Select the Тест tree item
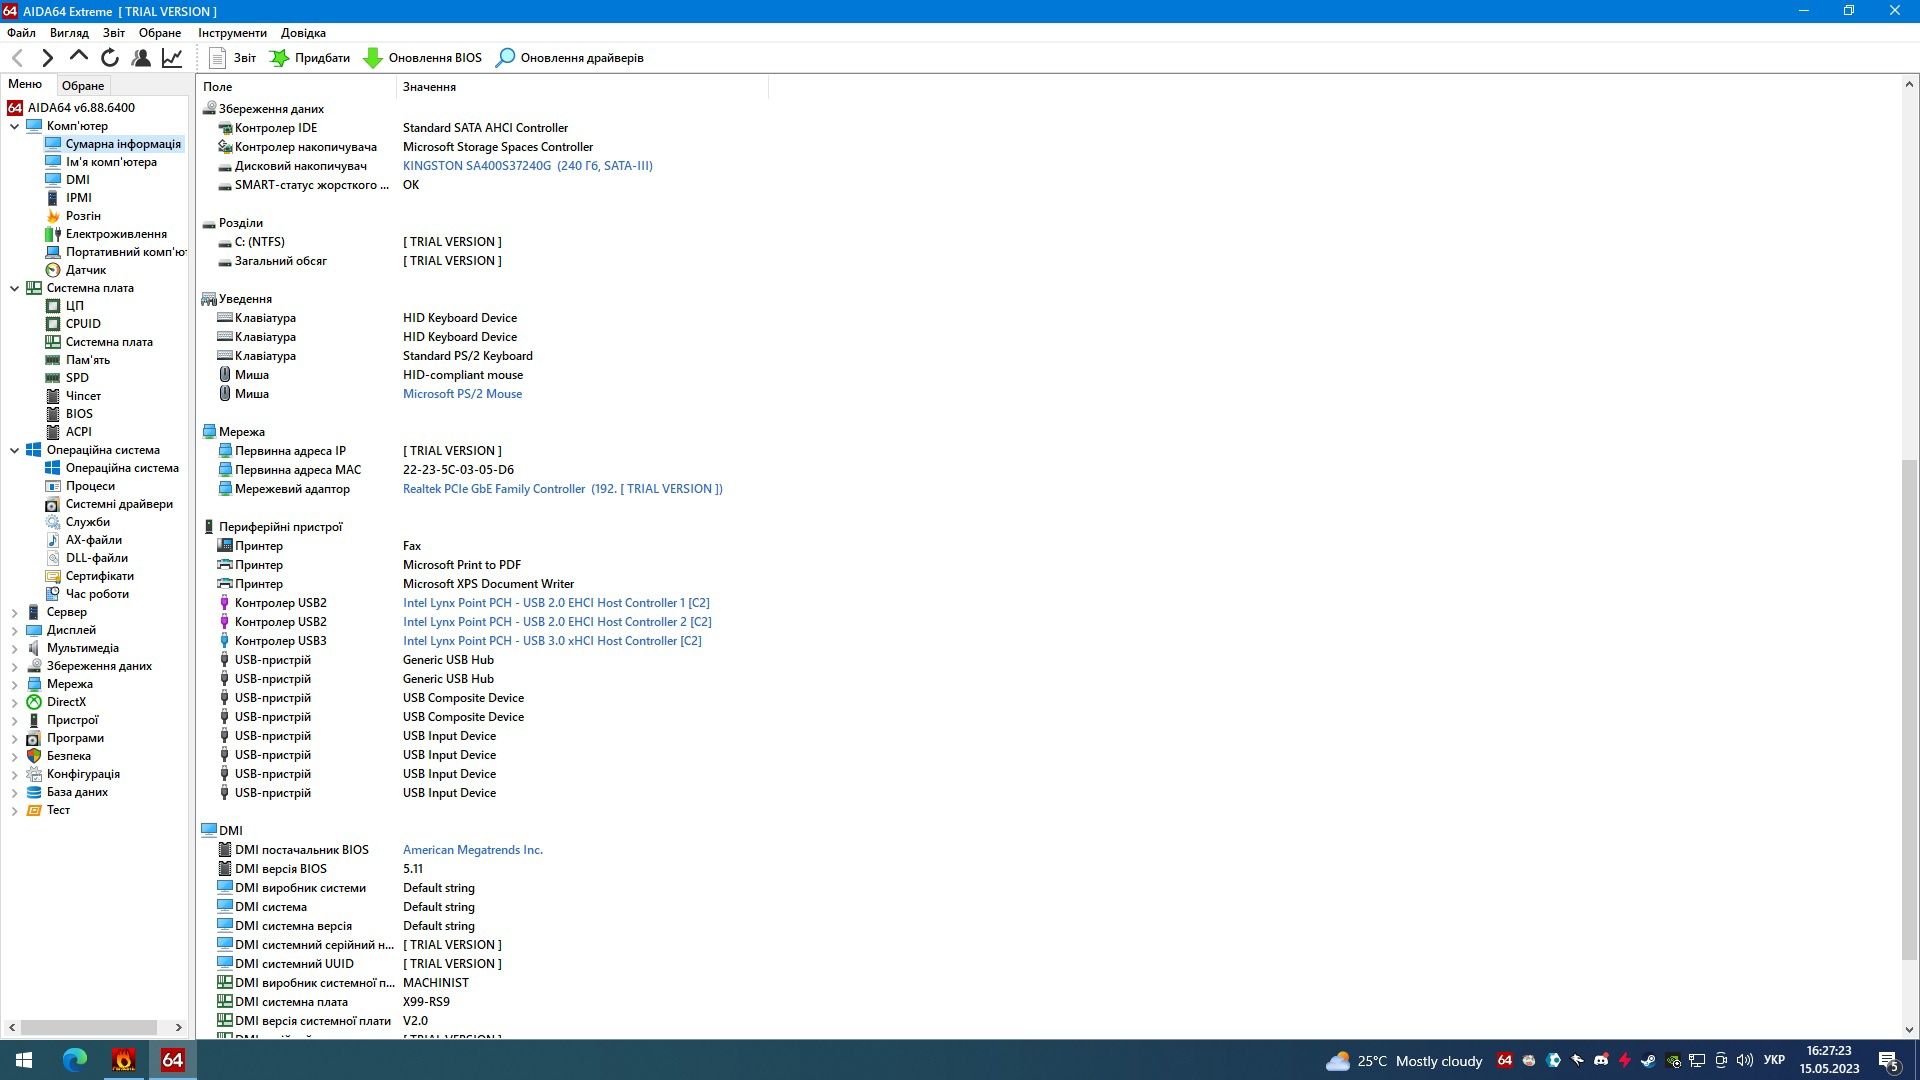The image size is (1920, 1080). click(x=58, y=810)
